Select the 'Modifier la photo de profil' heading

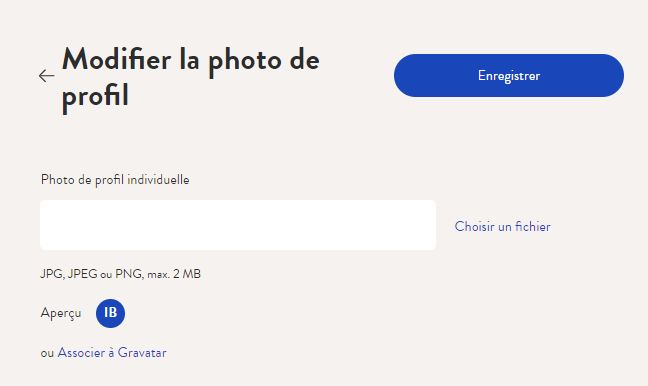(x=191, y=77)
